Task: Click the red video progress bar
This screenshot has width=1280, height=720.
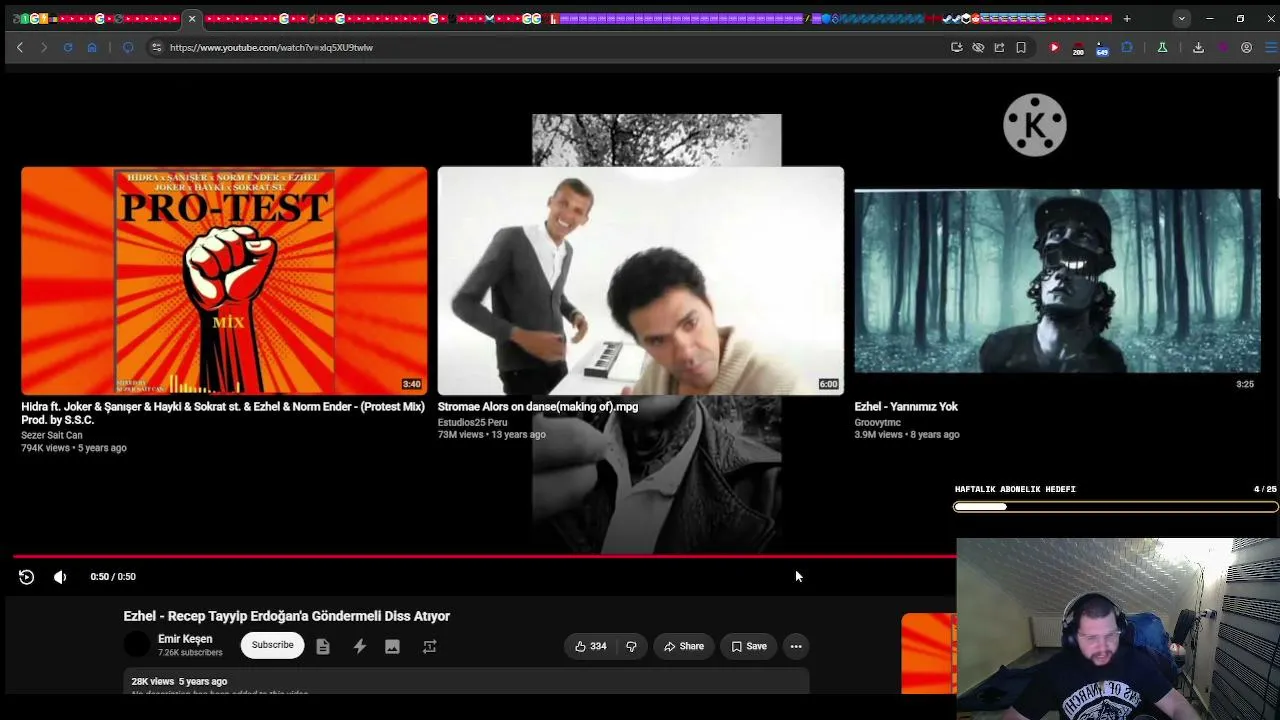Action: (x=485, y=556)
